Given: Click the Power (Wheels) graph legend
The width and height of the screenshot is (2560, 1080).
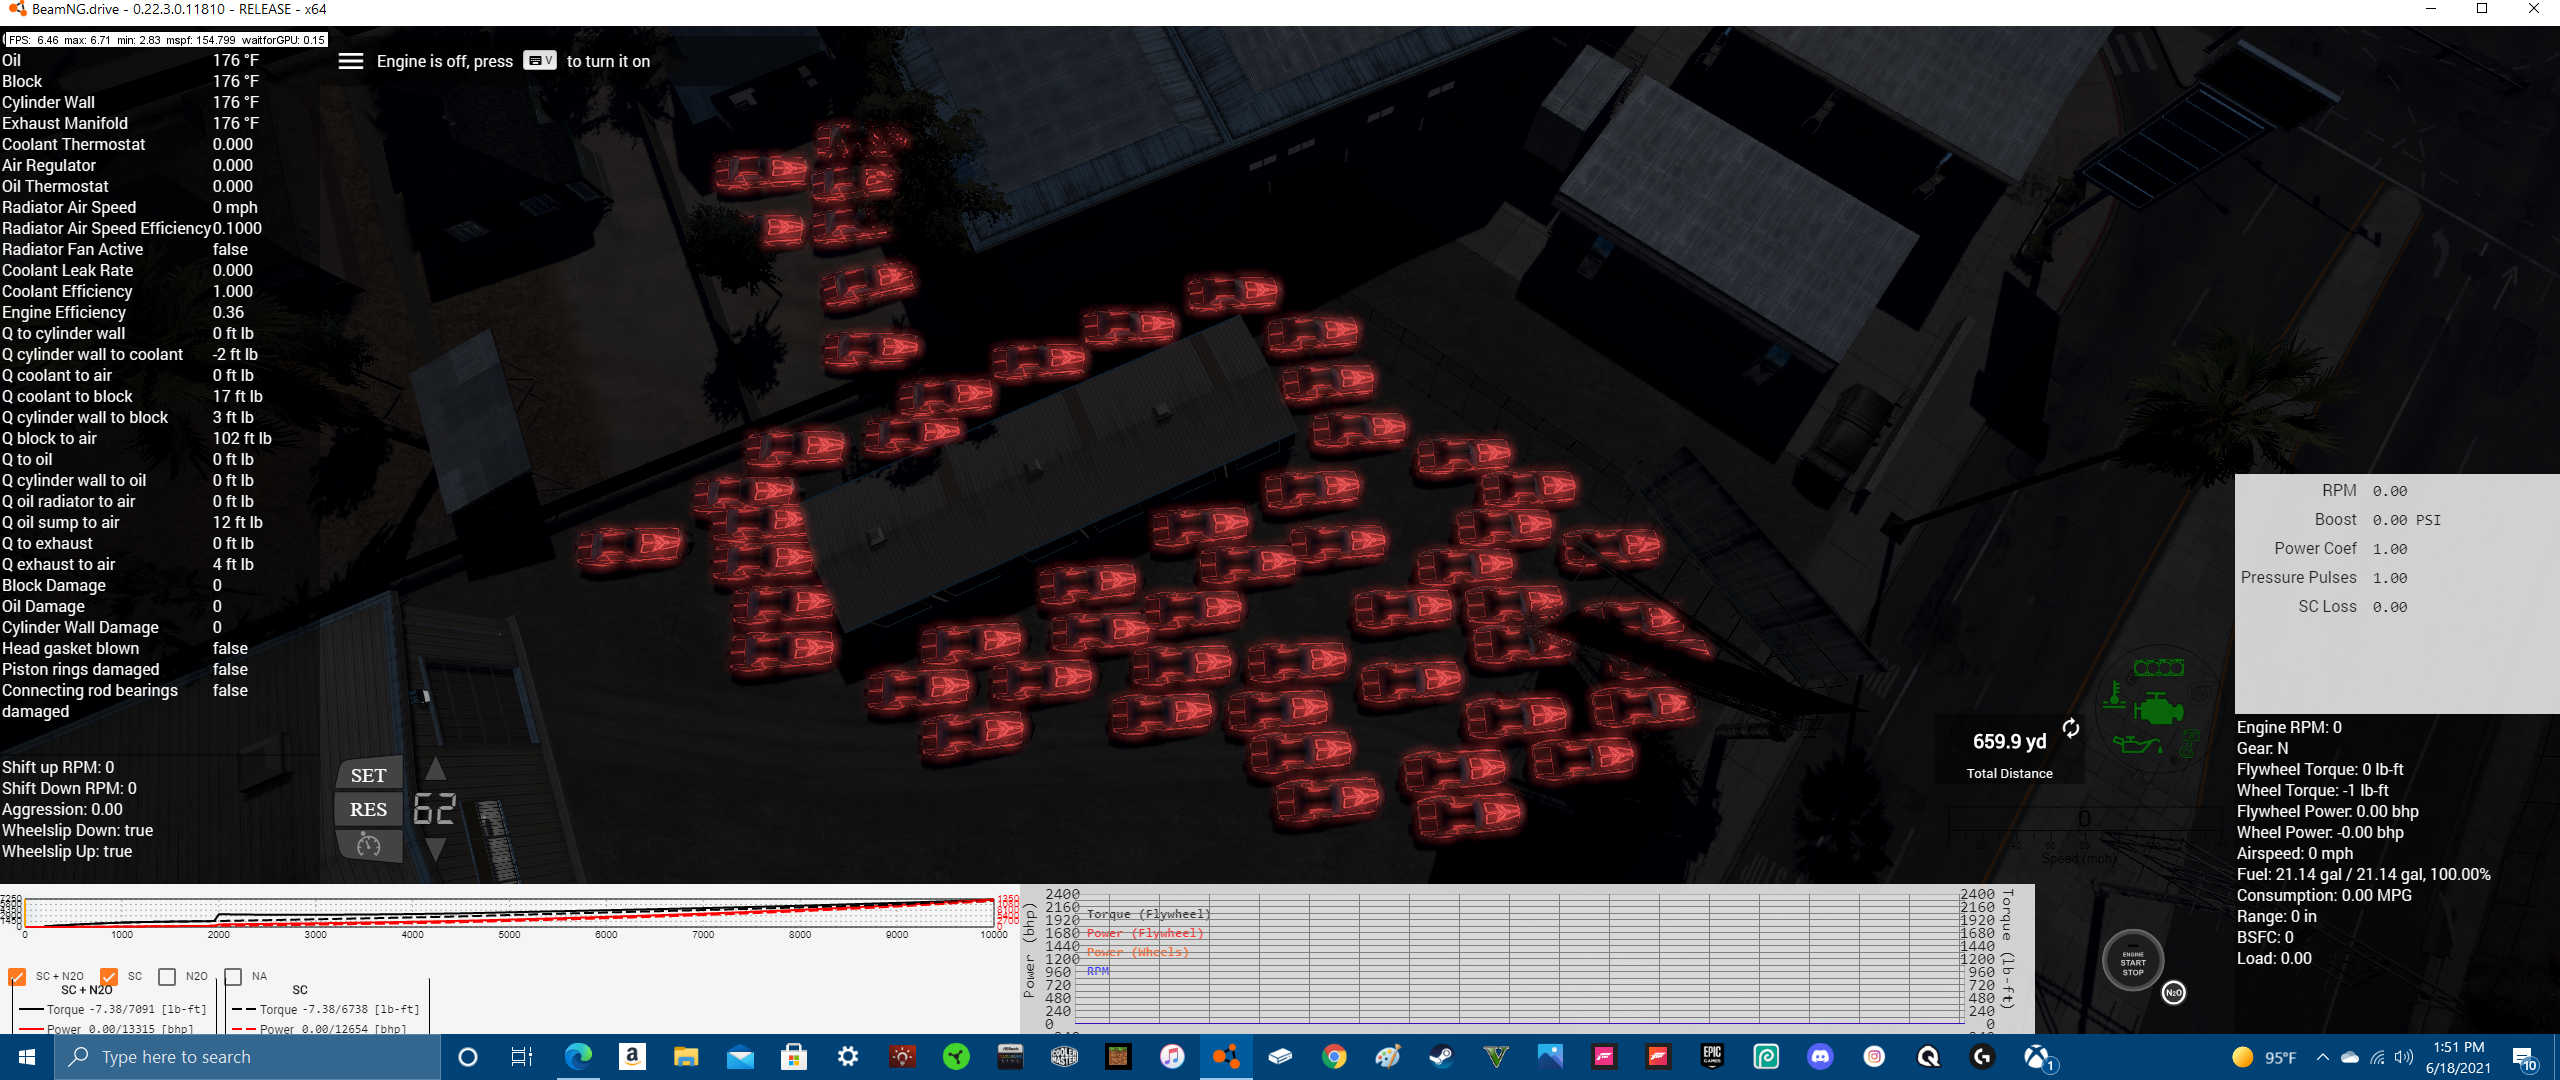Looking at the screenshot, I should click(x=1138, y=952).
